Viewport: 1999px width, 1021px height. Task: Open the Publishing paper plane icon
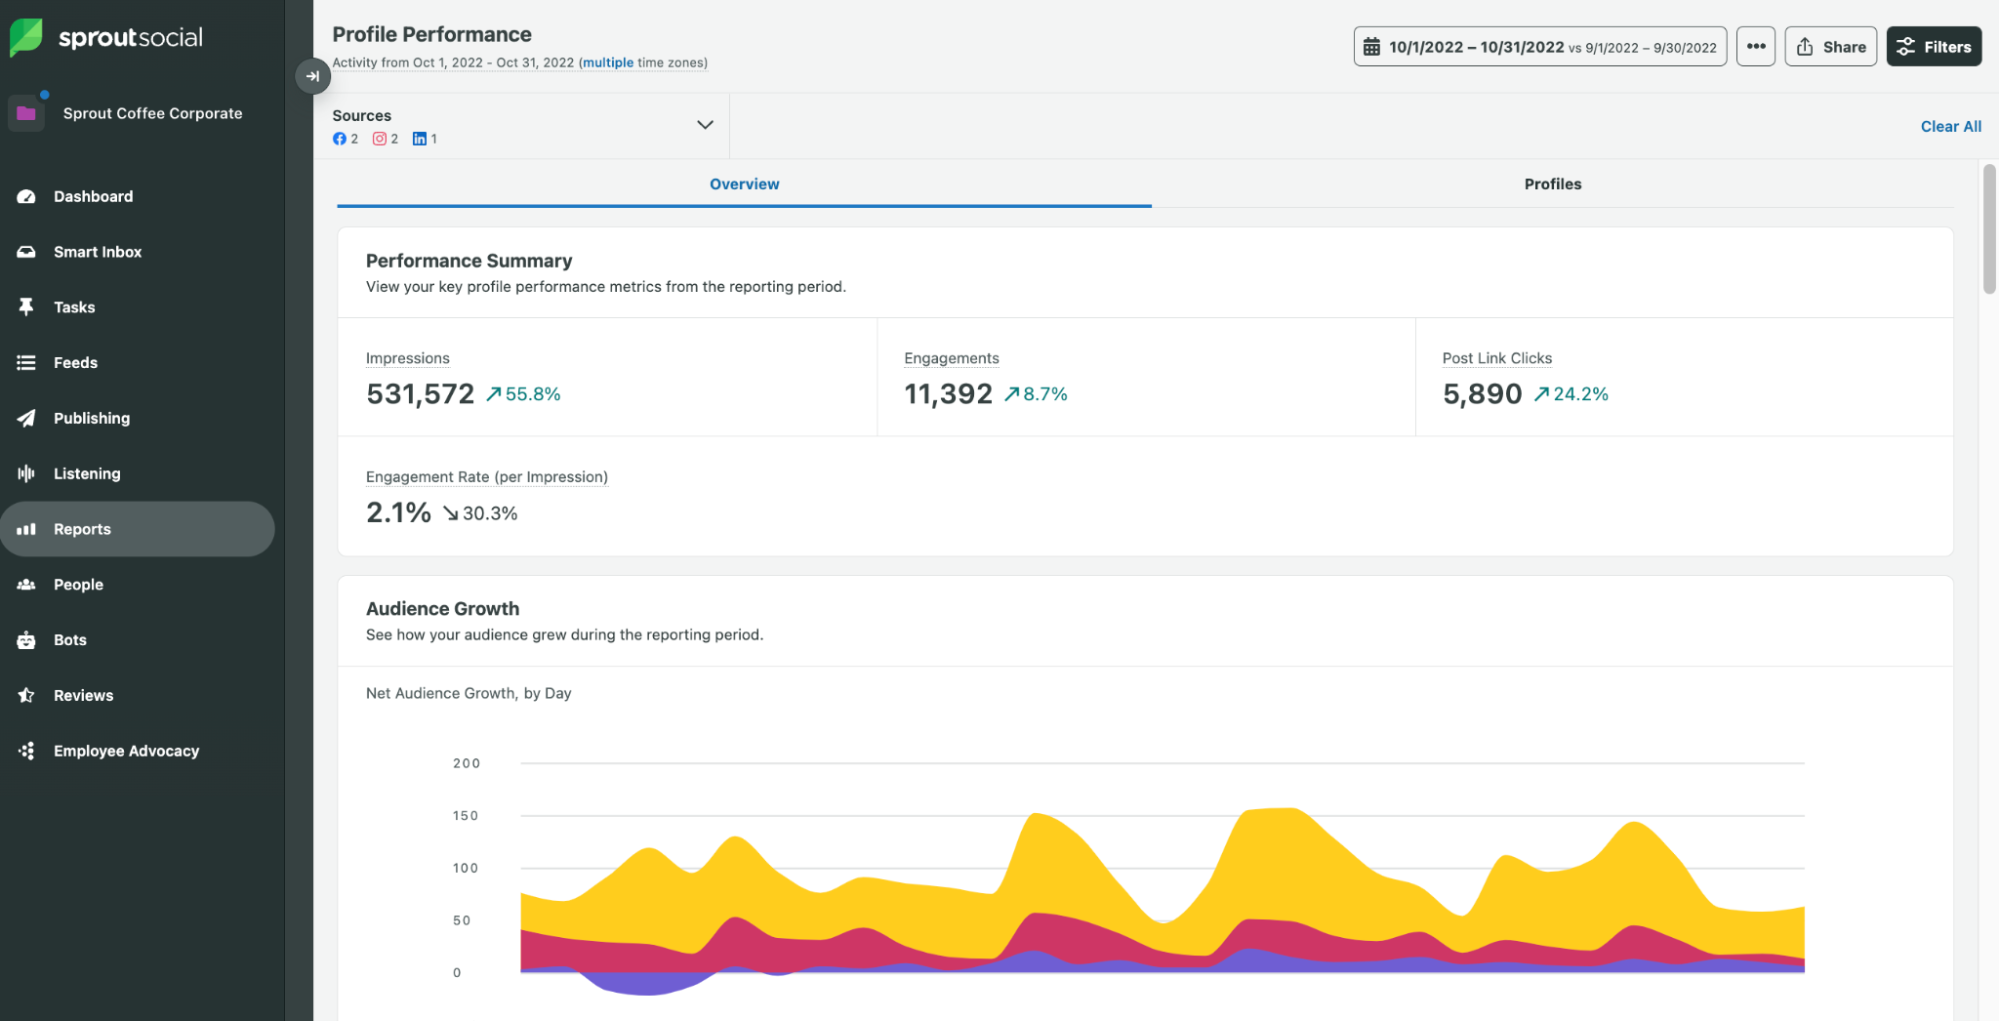coord(26,418)
